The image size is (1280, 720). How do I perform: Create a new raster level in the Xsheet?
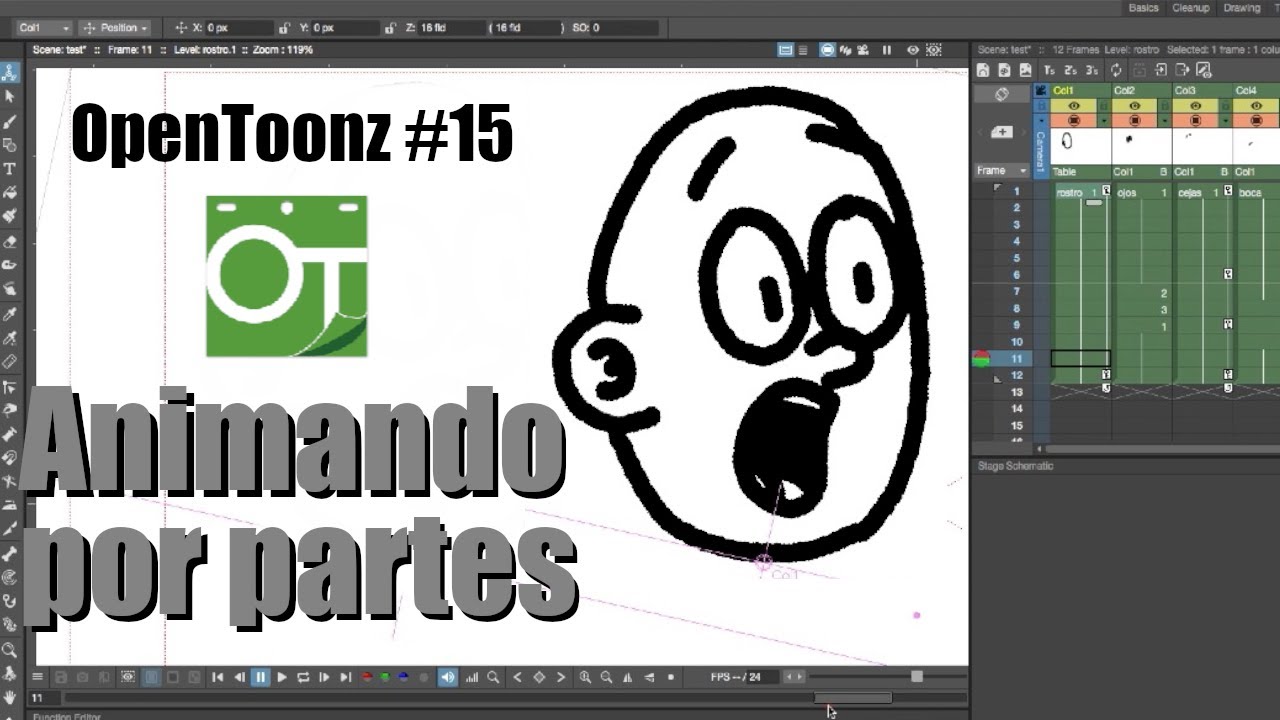(x=1026, y=70)
